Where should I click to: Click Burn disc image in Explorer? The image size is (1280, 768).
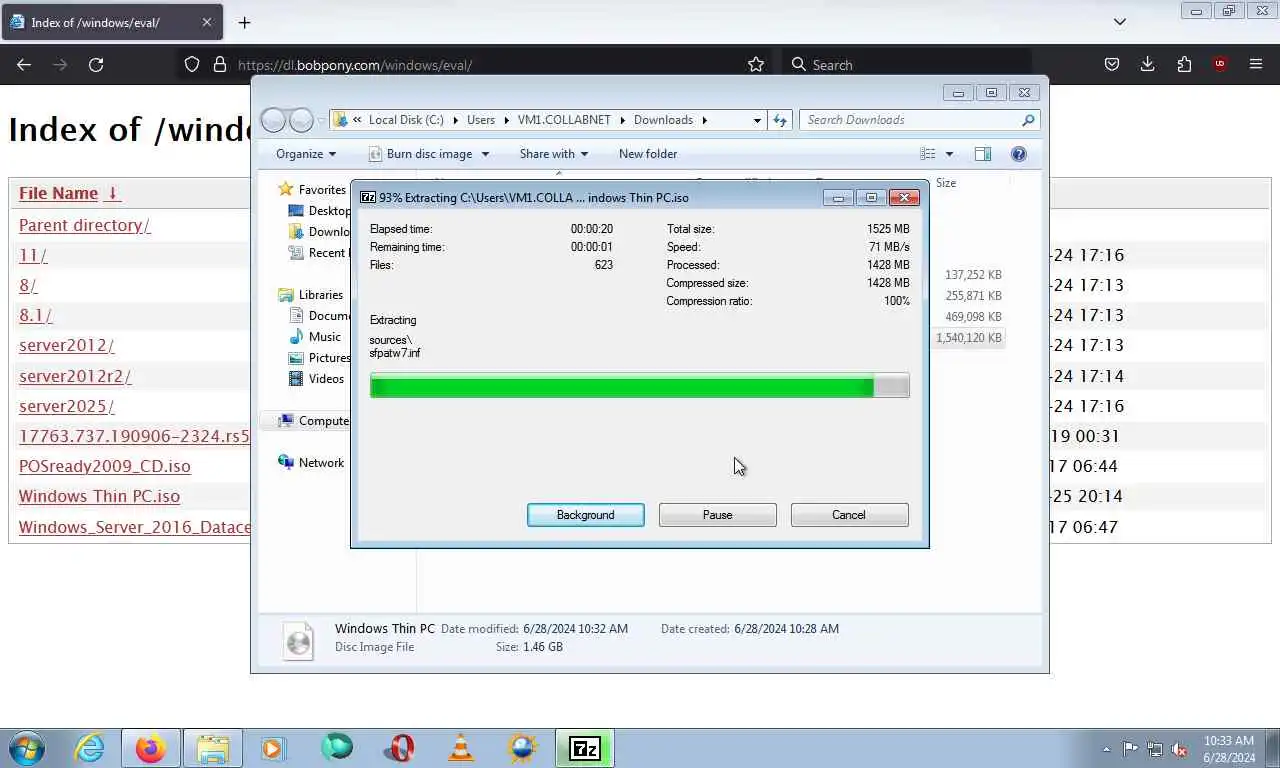click(420, 154)
